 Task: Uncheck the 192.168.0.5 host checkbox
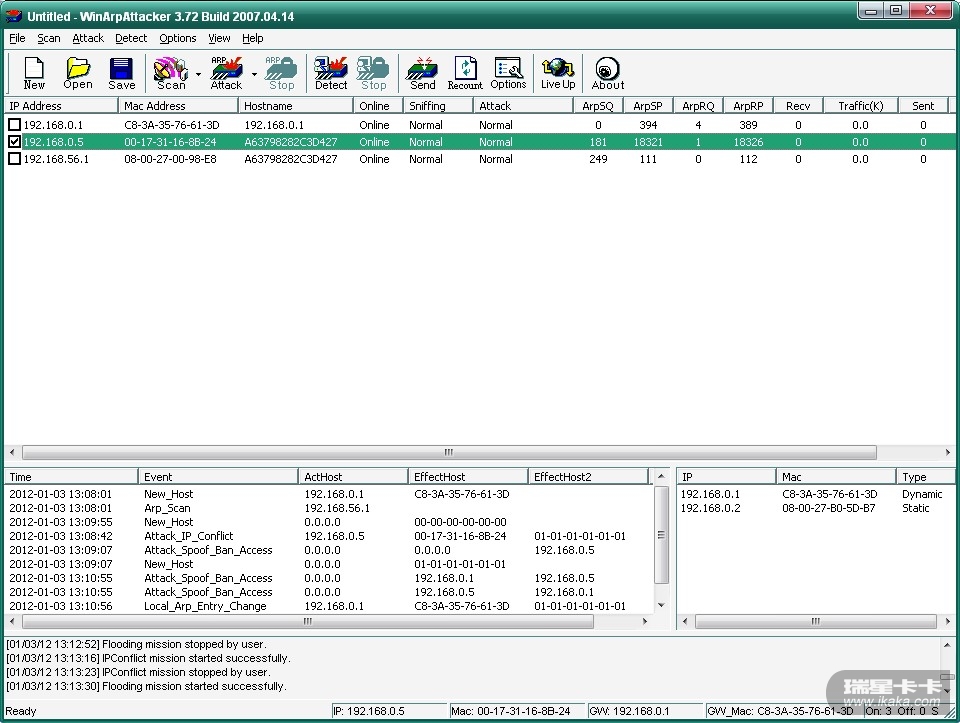14,142
